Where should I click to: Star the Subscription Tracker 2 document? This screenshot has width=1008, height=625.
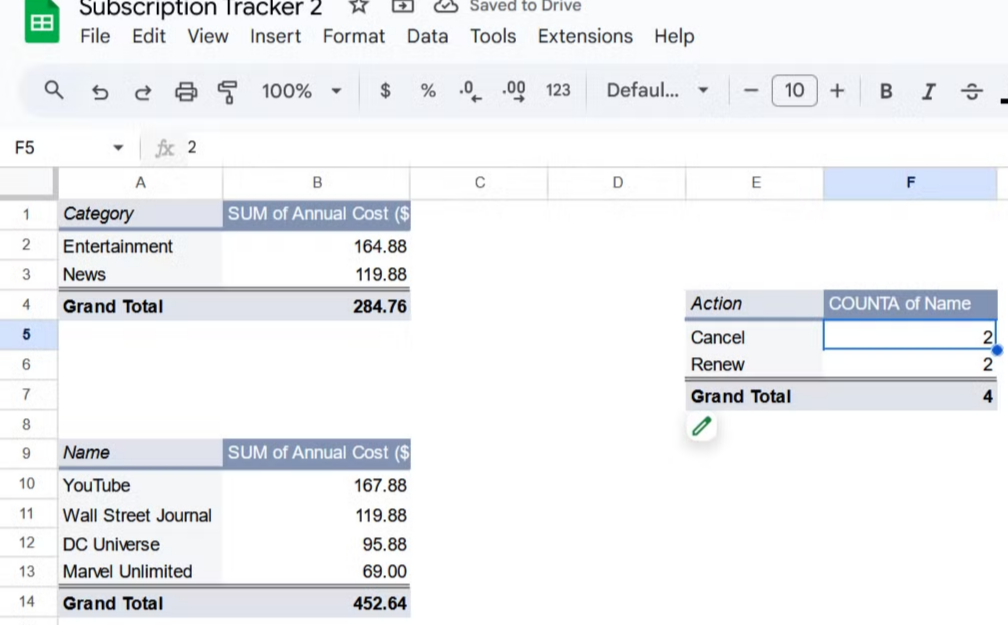(358, 6)
